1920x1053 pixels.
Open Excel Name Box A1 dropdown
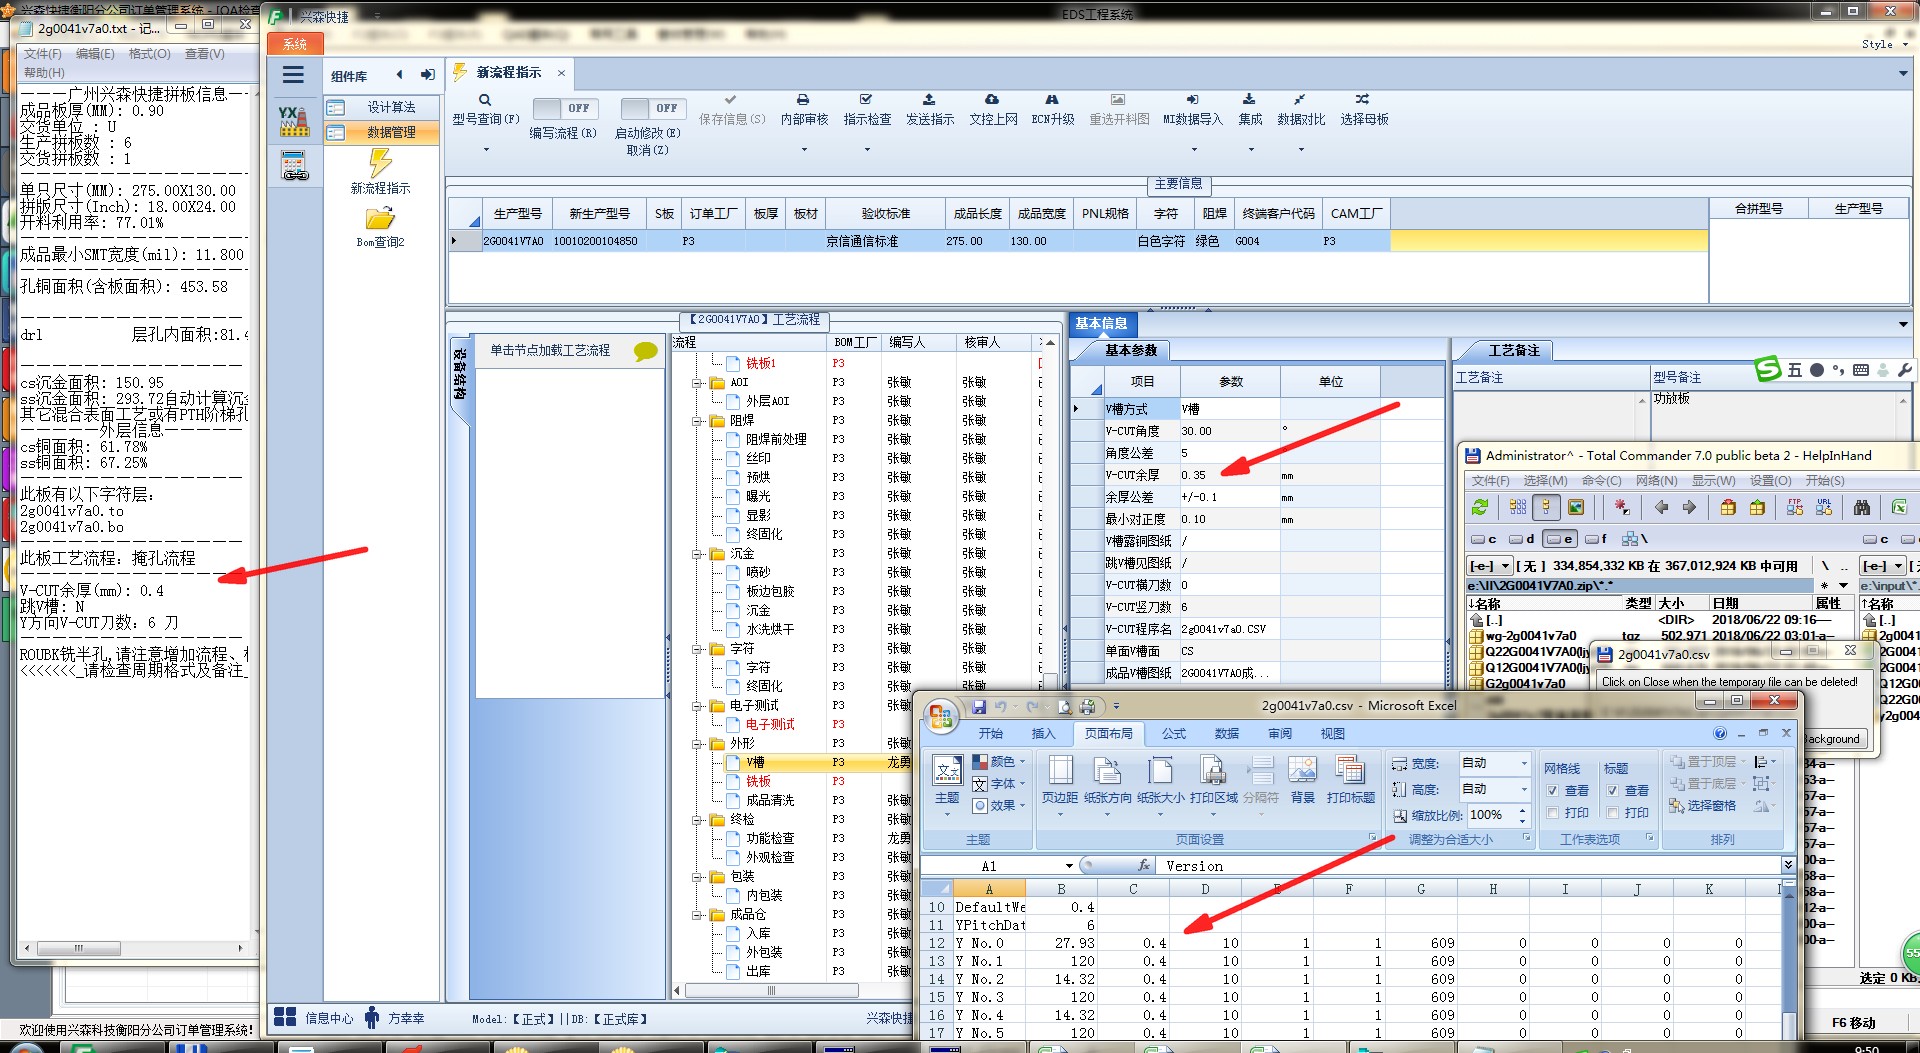point(1069,866)
